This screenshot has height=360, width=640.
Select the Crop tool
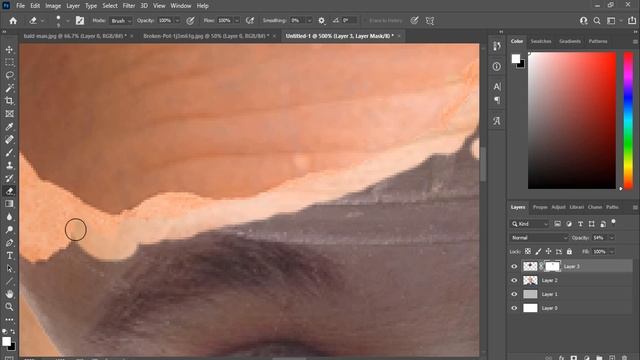pyautogui.click(x=9, y=101)
